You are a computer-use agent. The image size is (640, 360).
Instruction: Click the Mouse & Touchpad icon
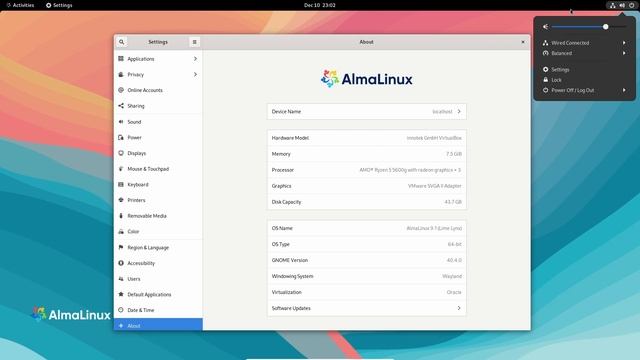121,169
